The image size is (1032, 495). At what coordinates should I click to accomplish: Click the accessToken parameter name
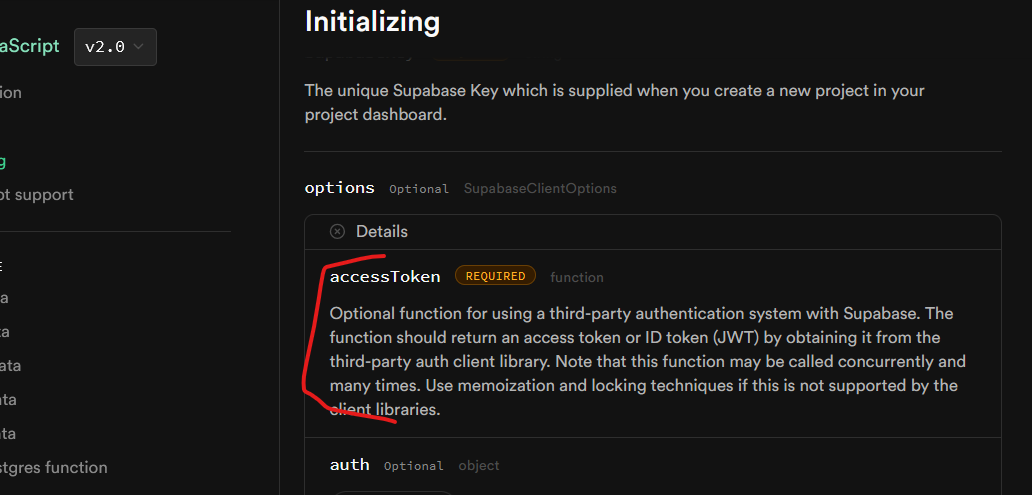[384, 276]
